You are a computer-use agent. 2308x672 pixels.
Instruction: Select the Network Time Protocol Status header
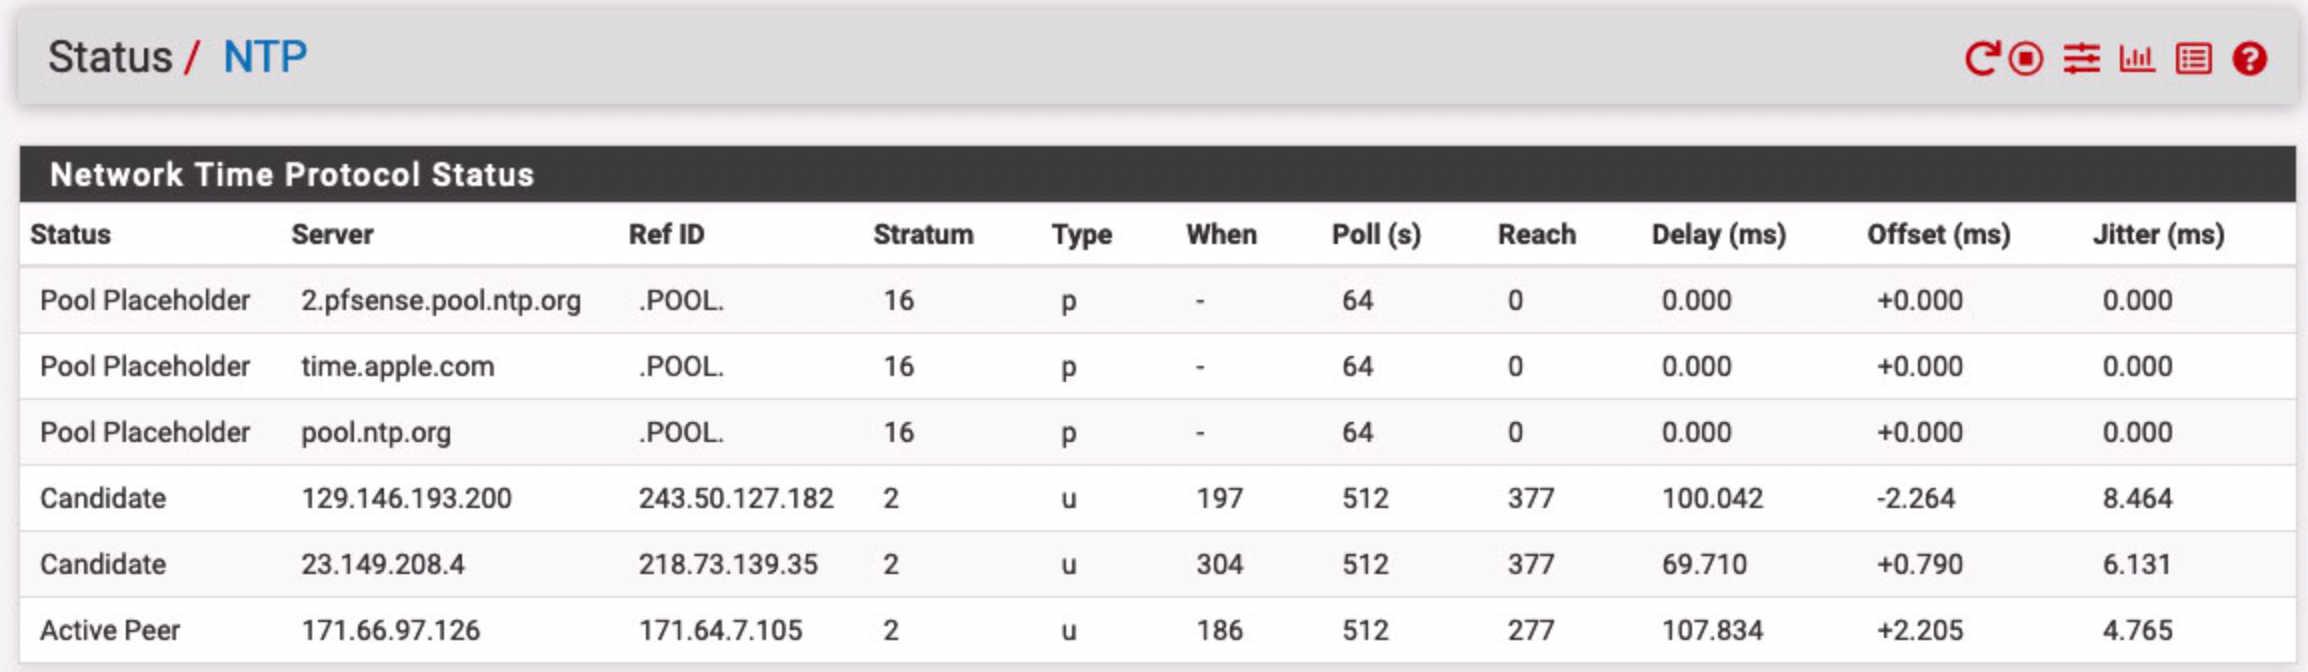pyautogui.click(x=292, y=174)
